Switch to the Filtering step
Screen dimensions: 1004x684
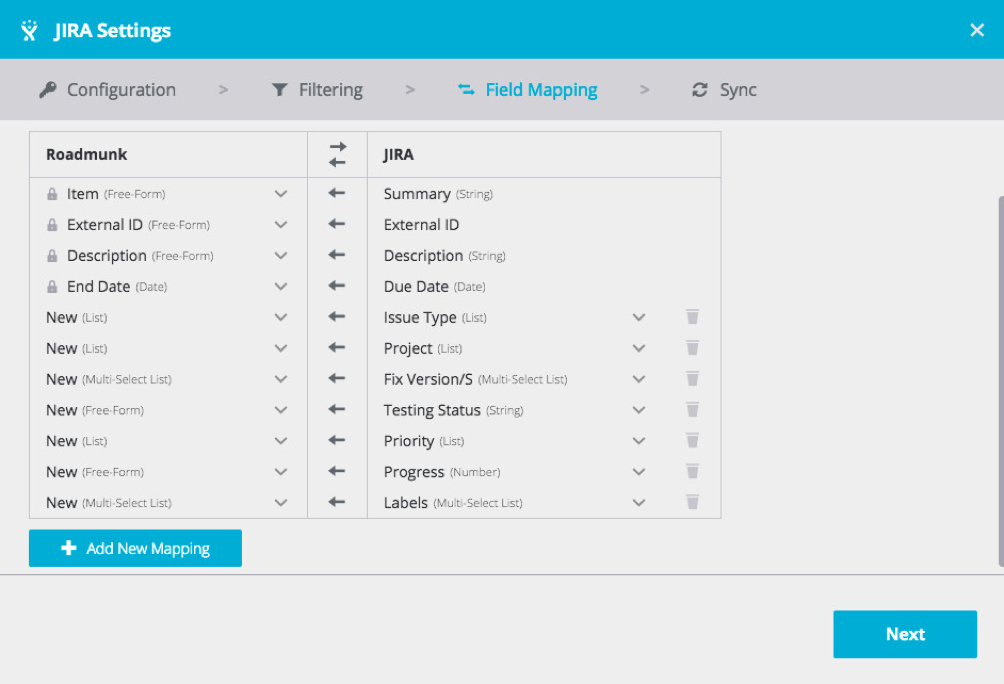[x=317, y=90]
